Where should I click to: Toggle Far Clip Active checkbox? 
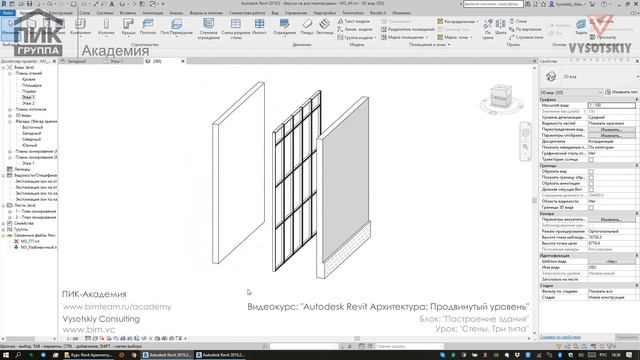[x=591, y=189]
